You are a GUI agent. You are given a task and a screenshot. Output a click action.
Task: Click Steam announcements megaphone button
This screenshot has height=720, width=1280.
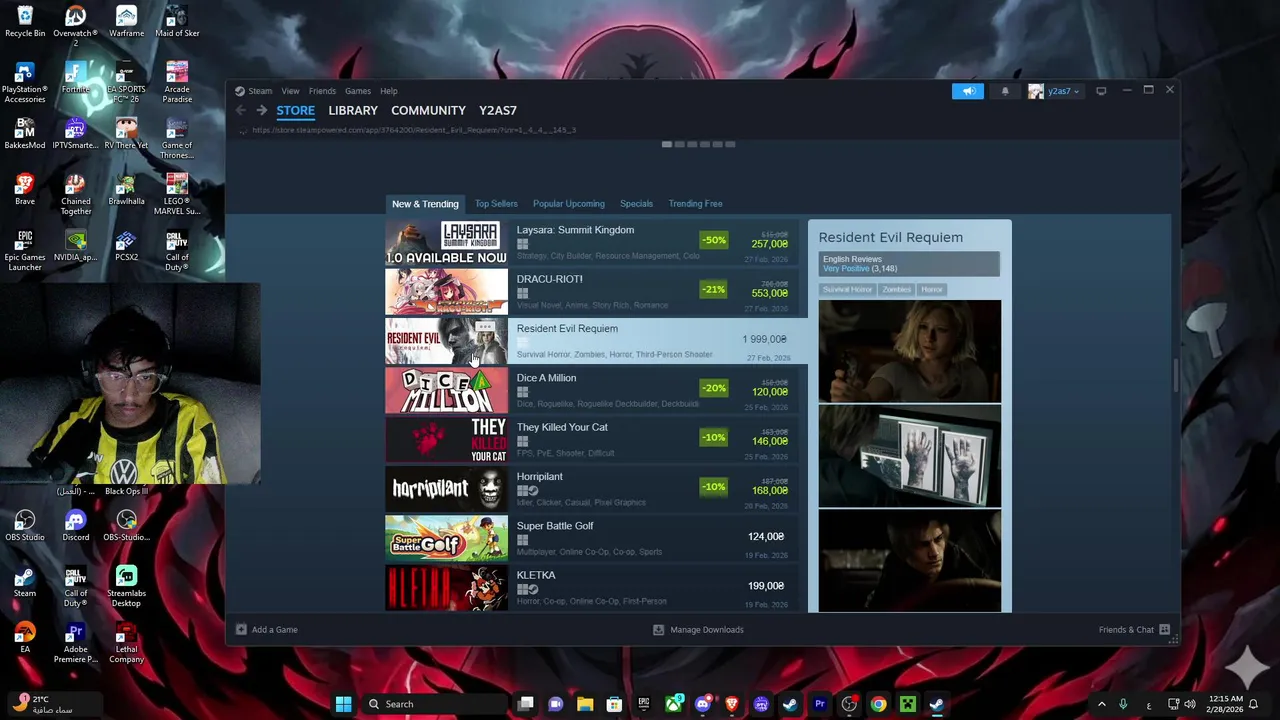coord(968,91)
